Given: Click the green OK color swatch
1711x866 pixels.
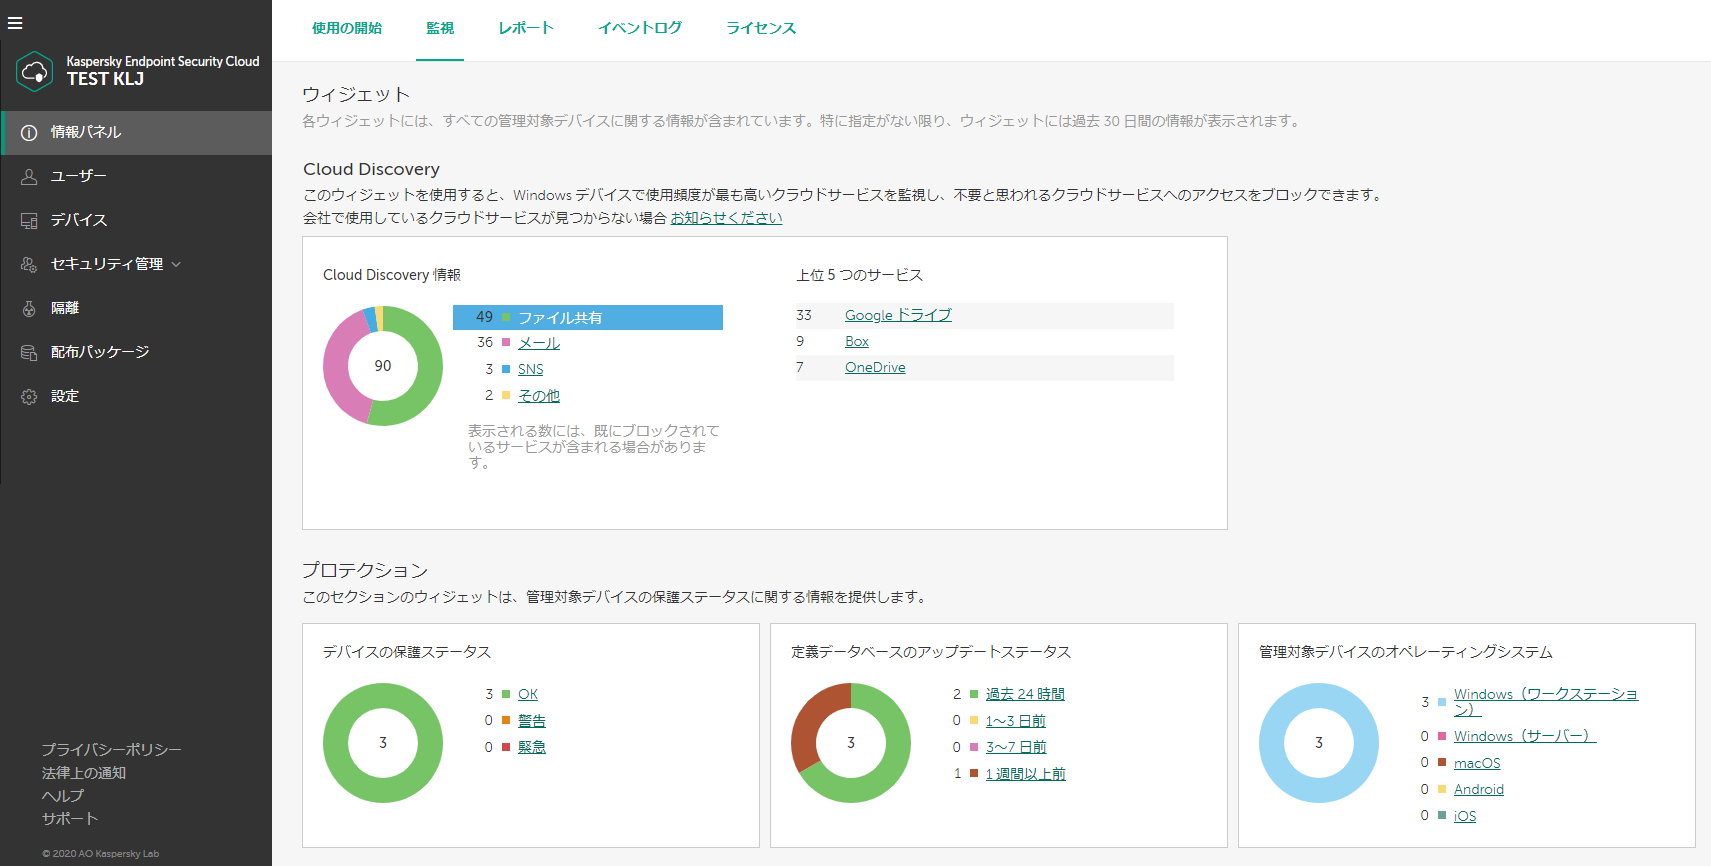Looking at the screenshot, I should tap(506, 694).
